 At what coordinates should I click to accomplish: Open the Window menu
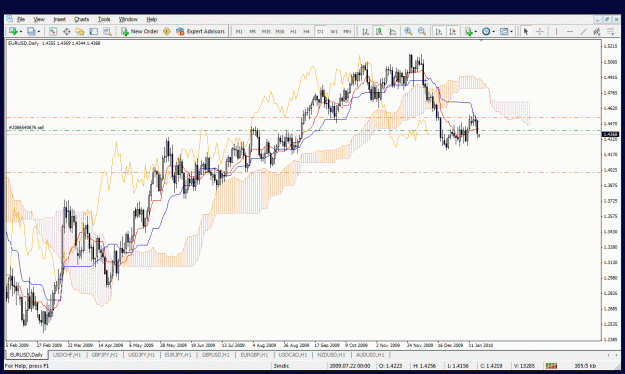[128, 19]
